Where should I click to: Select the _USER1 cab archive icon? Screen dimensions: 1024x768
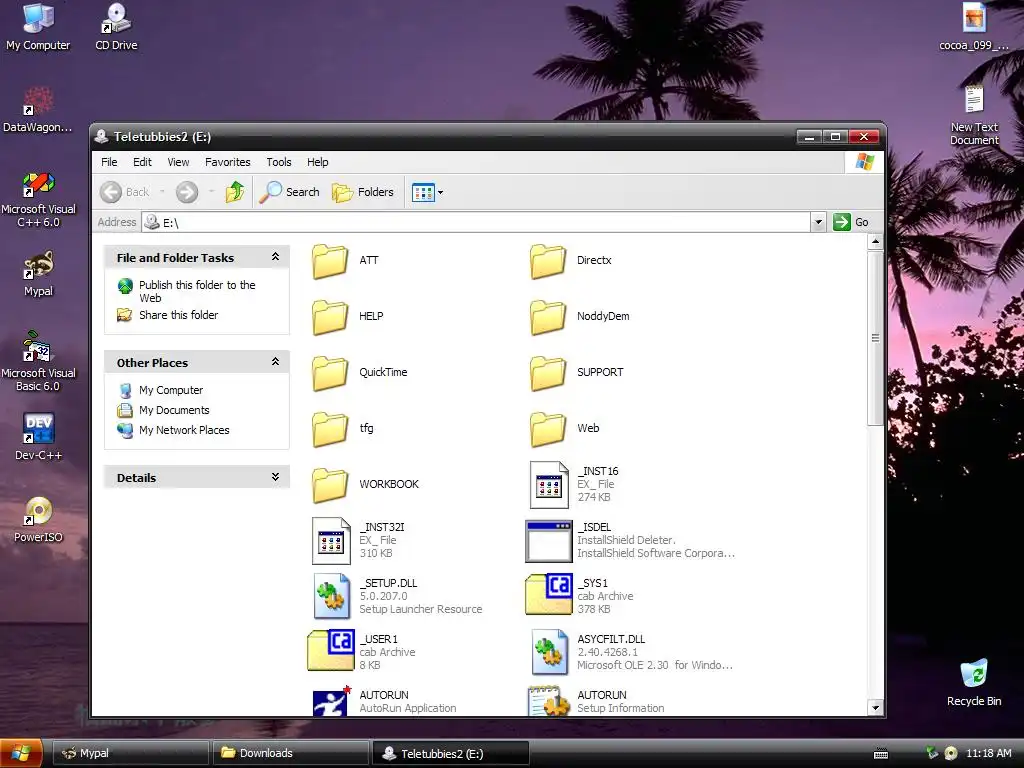point(331,650)
